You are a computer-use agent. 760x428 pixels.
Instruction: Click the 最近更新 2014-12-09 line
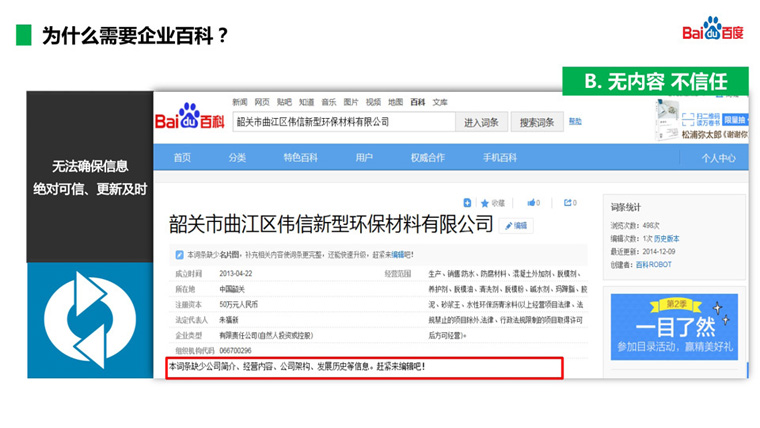point(643,252)
